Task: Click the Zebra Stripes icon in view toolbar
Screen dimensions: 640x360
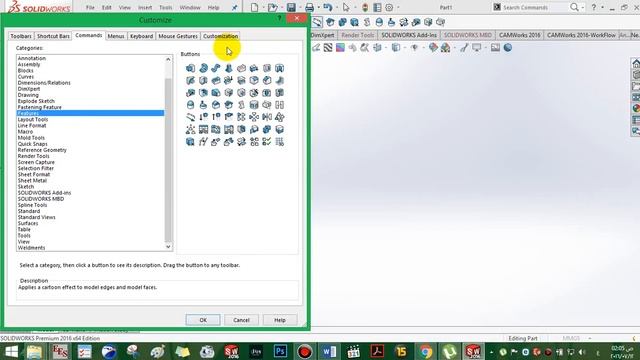Action: click(x=328, y=48)
